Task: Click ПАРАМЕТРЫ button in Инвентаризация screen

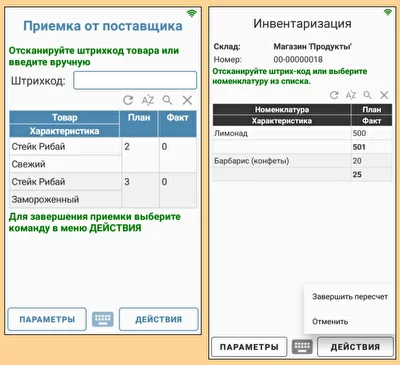Action: point(249,347)
